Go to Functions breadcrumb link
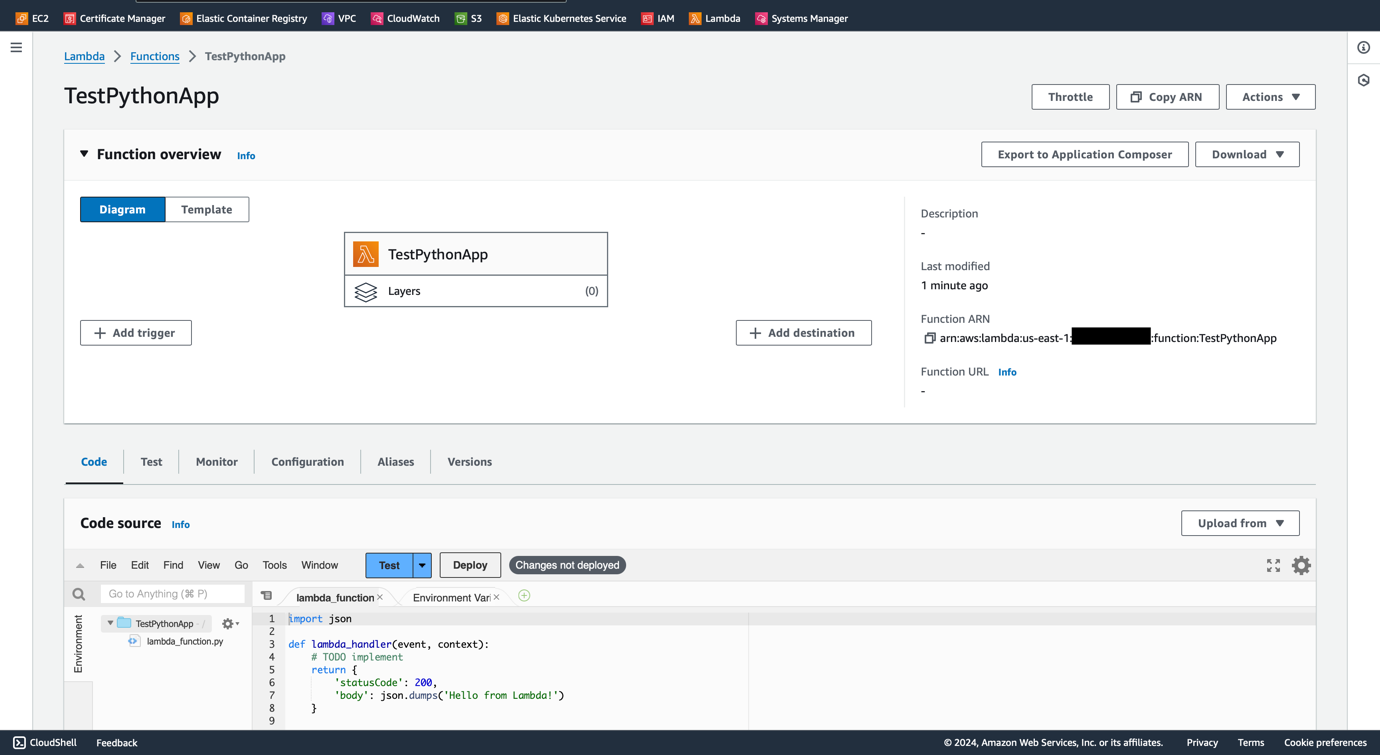 coord(155,56)
